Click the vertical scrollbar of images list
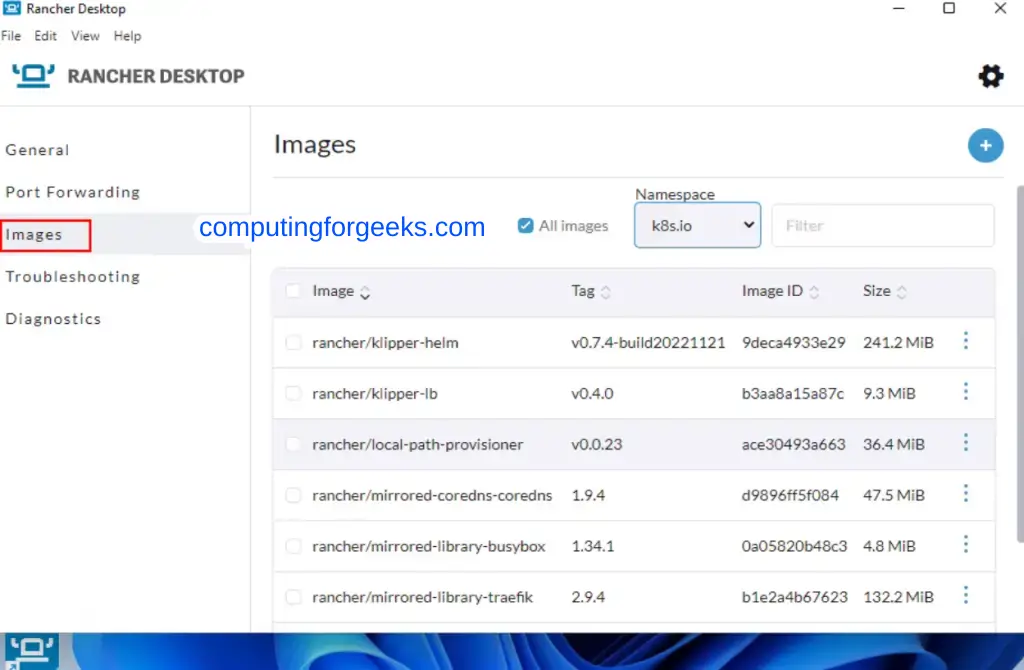The height and width of the screenshot is (670, 1024). tap(1019, 364)
